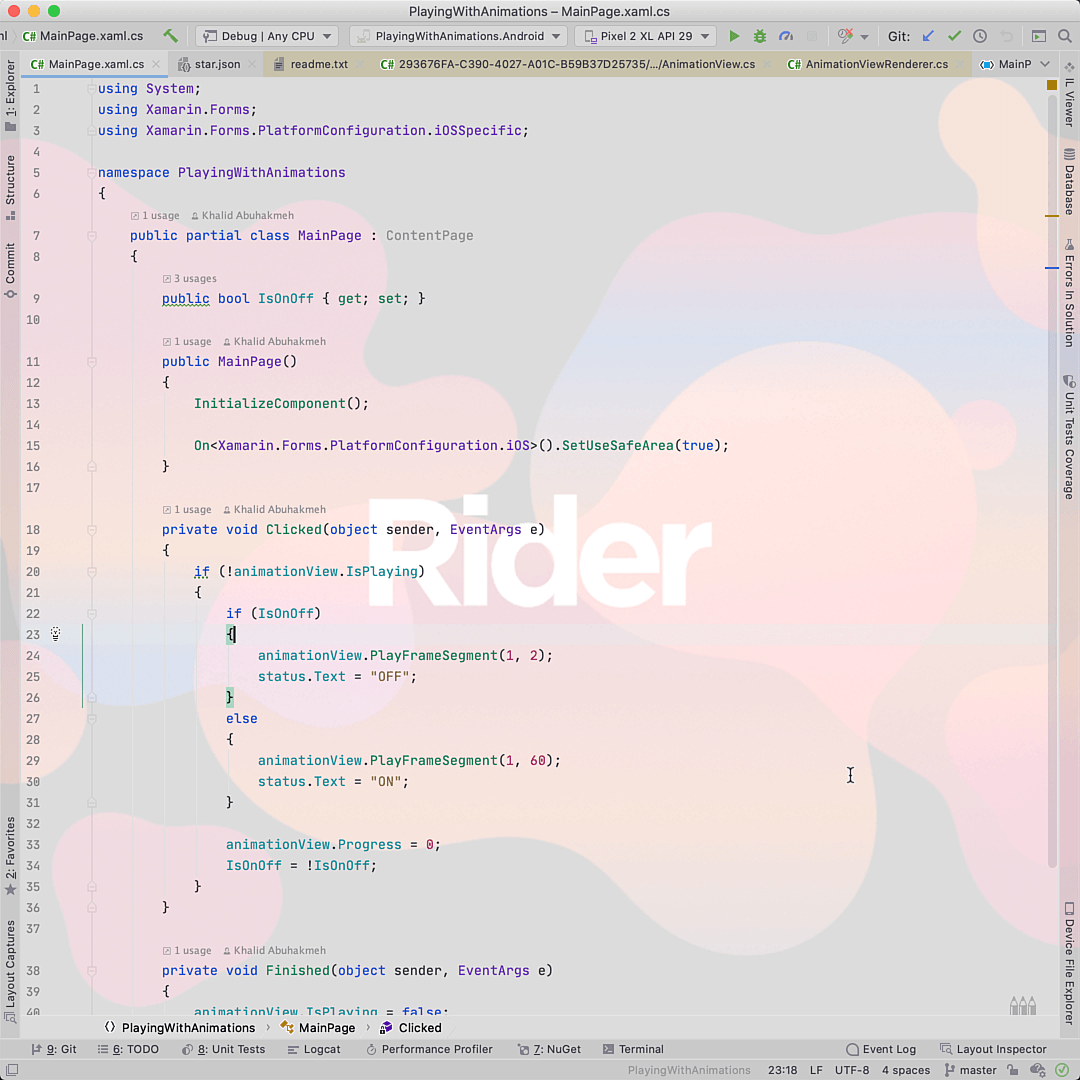The width and height of the screenshot is (1080, 1080).
Task: Commit changes with the green checkmark icon
Action: pyautogui.click(x=953, y=35)
